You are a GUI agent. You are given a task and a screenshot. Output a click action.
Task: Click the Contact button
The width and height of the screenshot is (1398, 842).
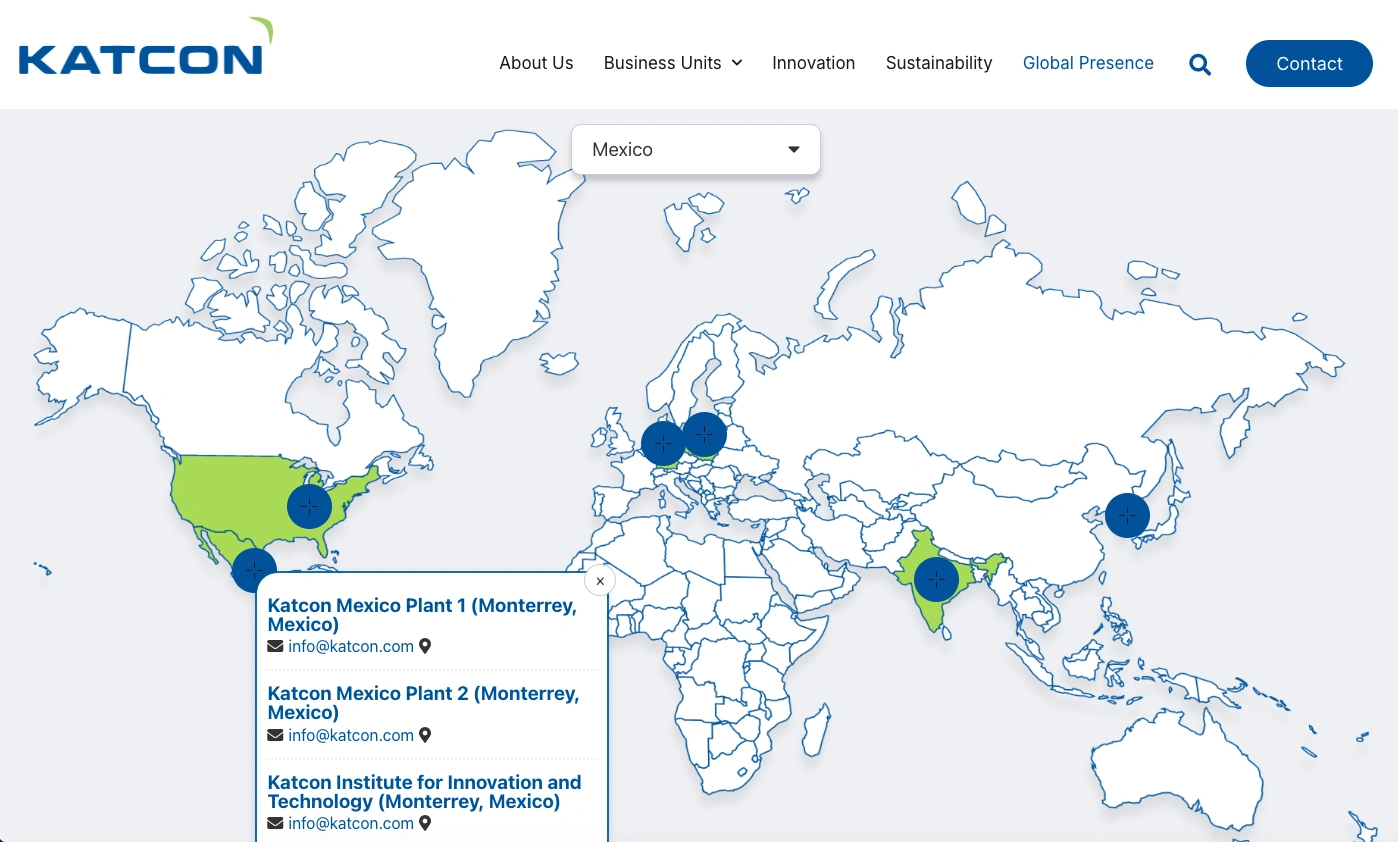pyautogui.click(x=1309, y=63)
